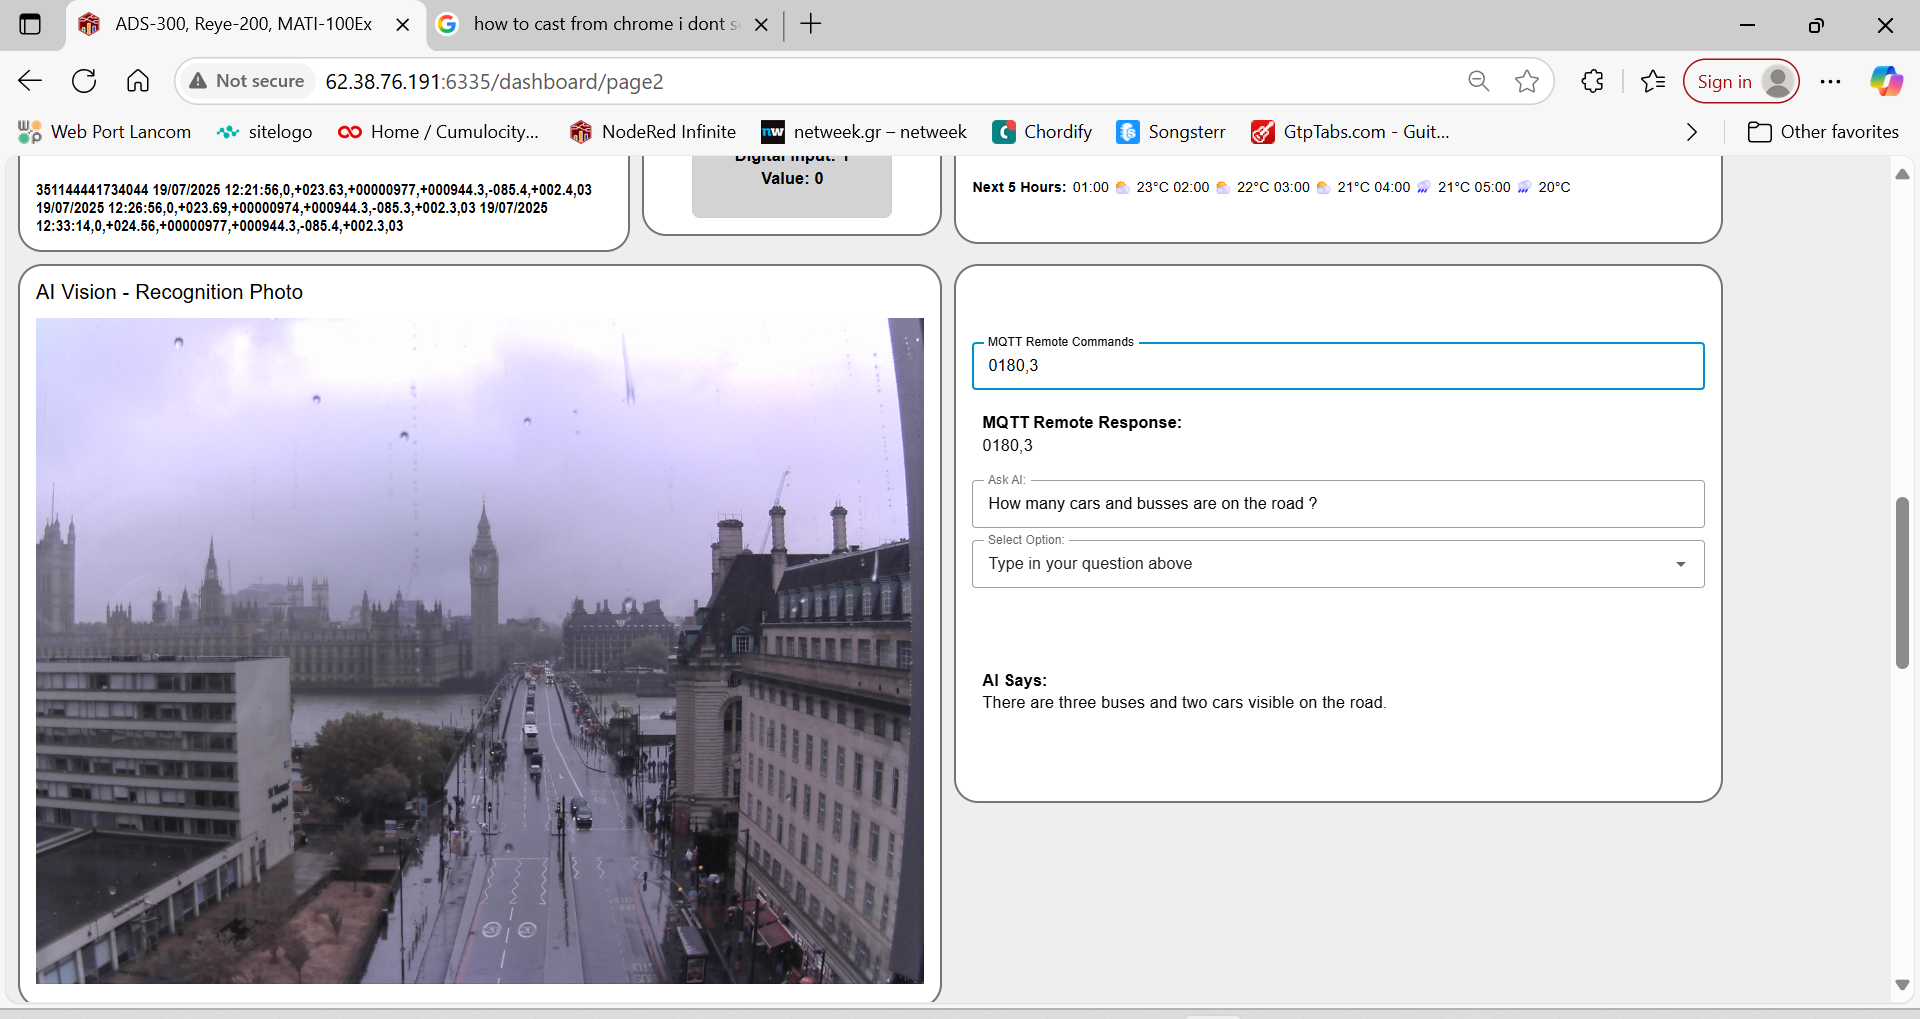
Task: Close the 'how to cast from chrome' tab
Action: coord(761,25)
